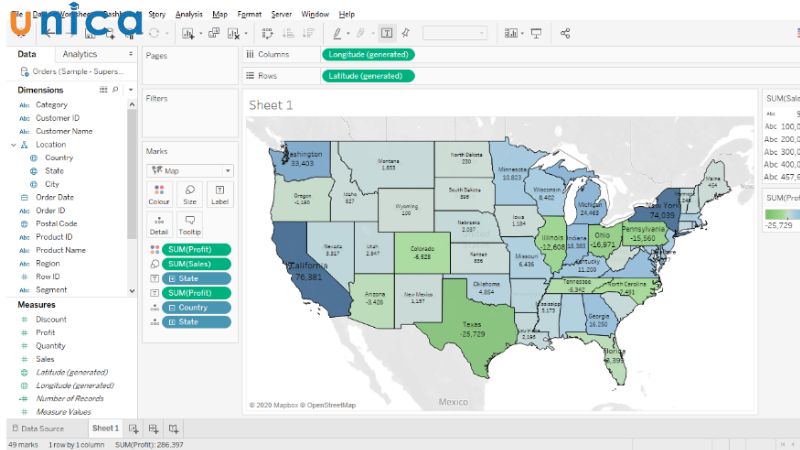
Task: Select the Longitude (generated) pill in Columns
Action: coord(366,54)
